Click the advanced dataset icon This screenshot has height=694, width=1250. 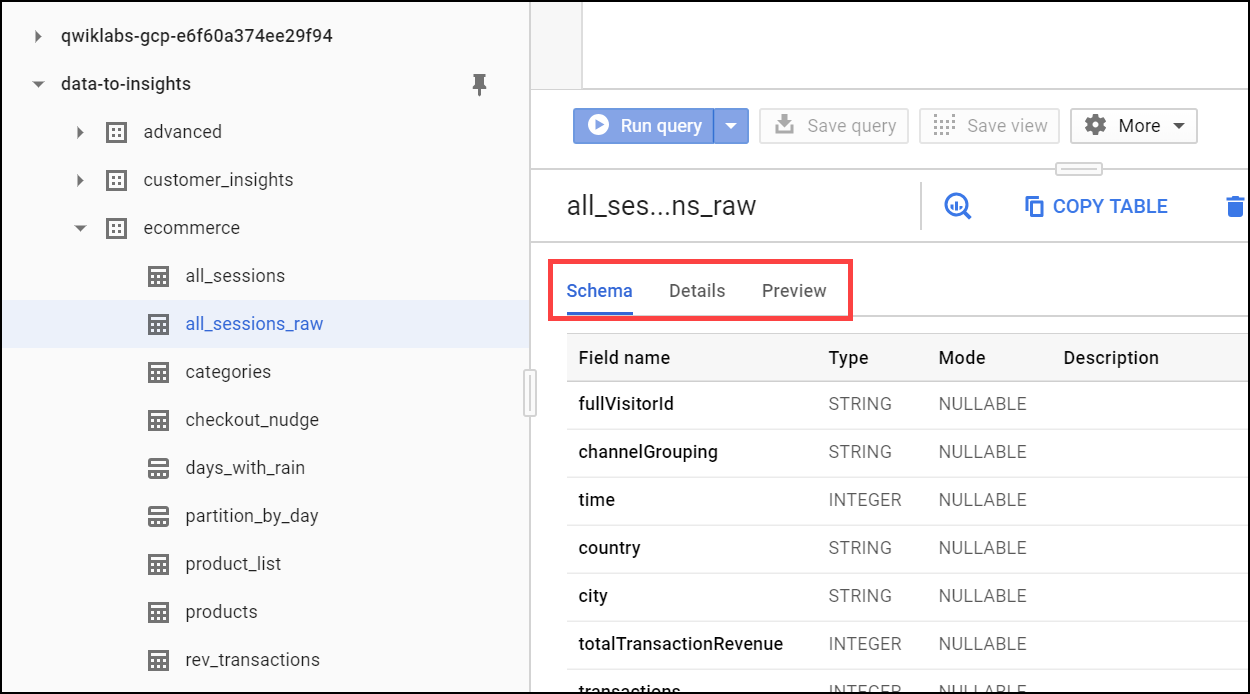point(117,132)
